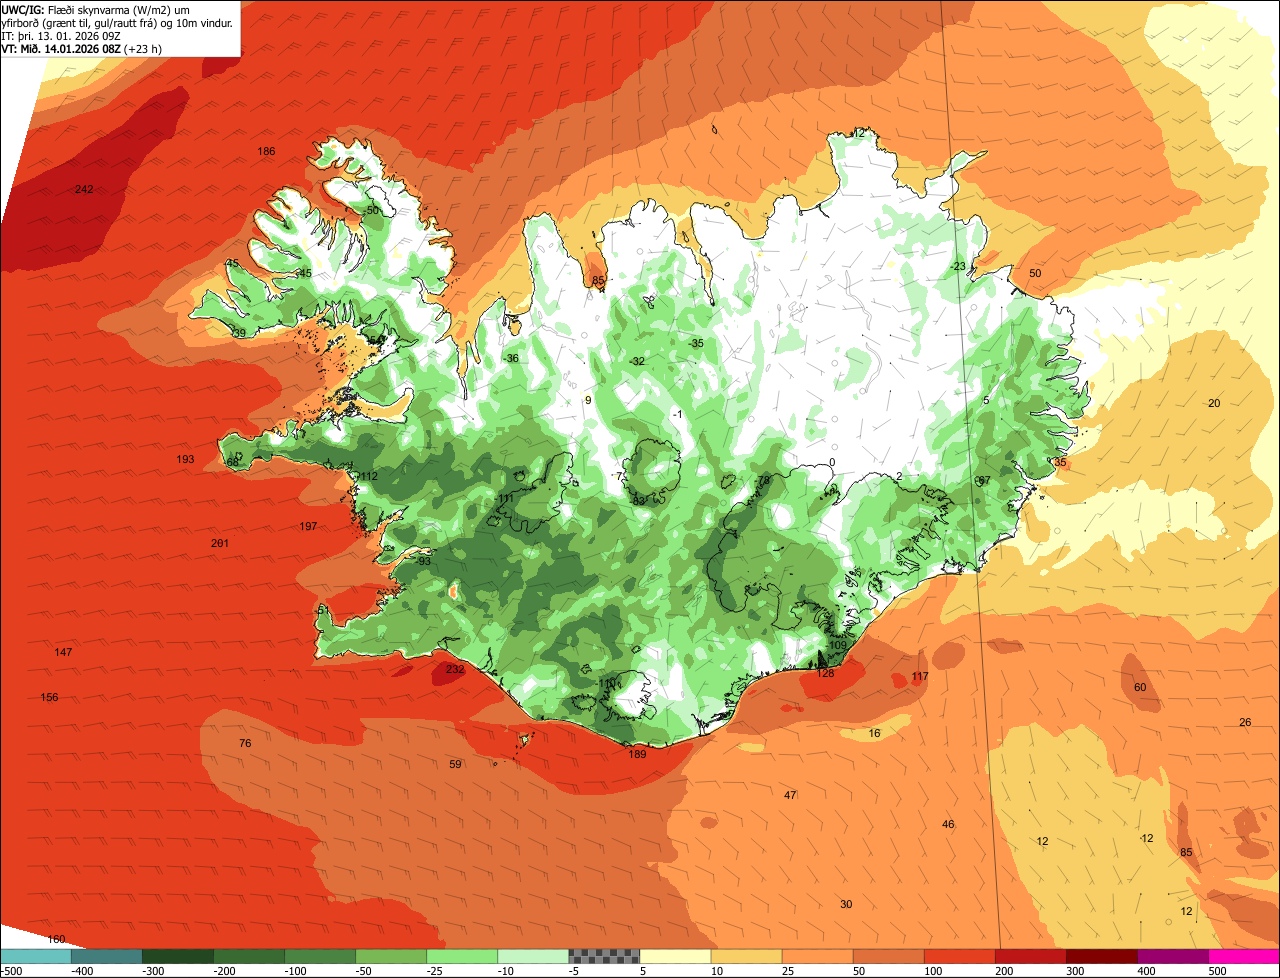1280x978 pixels.
Task: Click the legend label -500
Action: click(x=10, y=970)
